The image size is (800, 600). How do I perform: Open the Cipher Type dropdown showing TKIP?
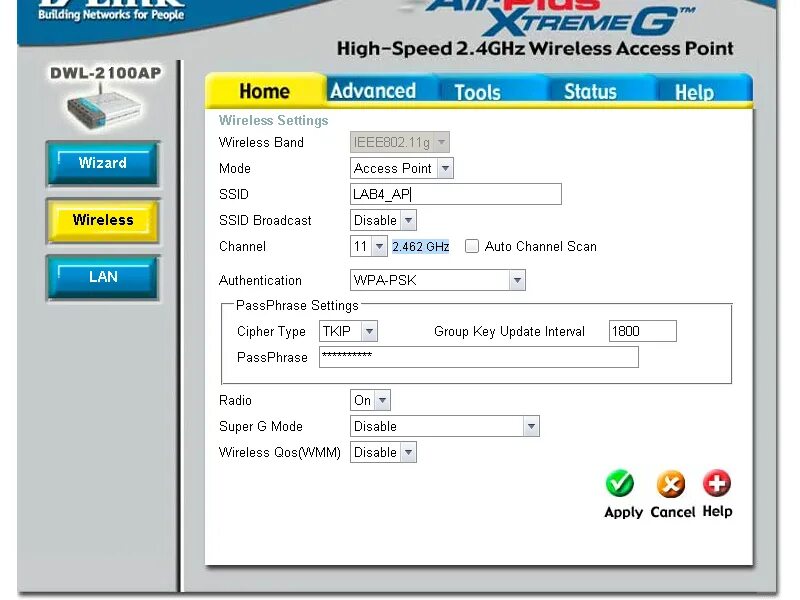click(x=348, y=332)
